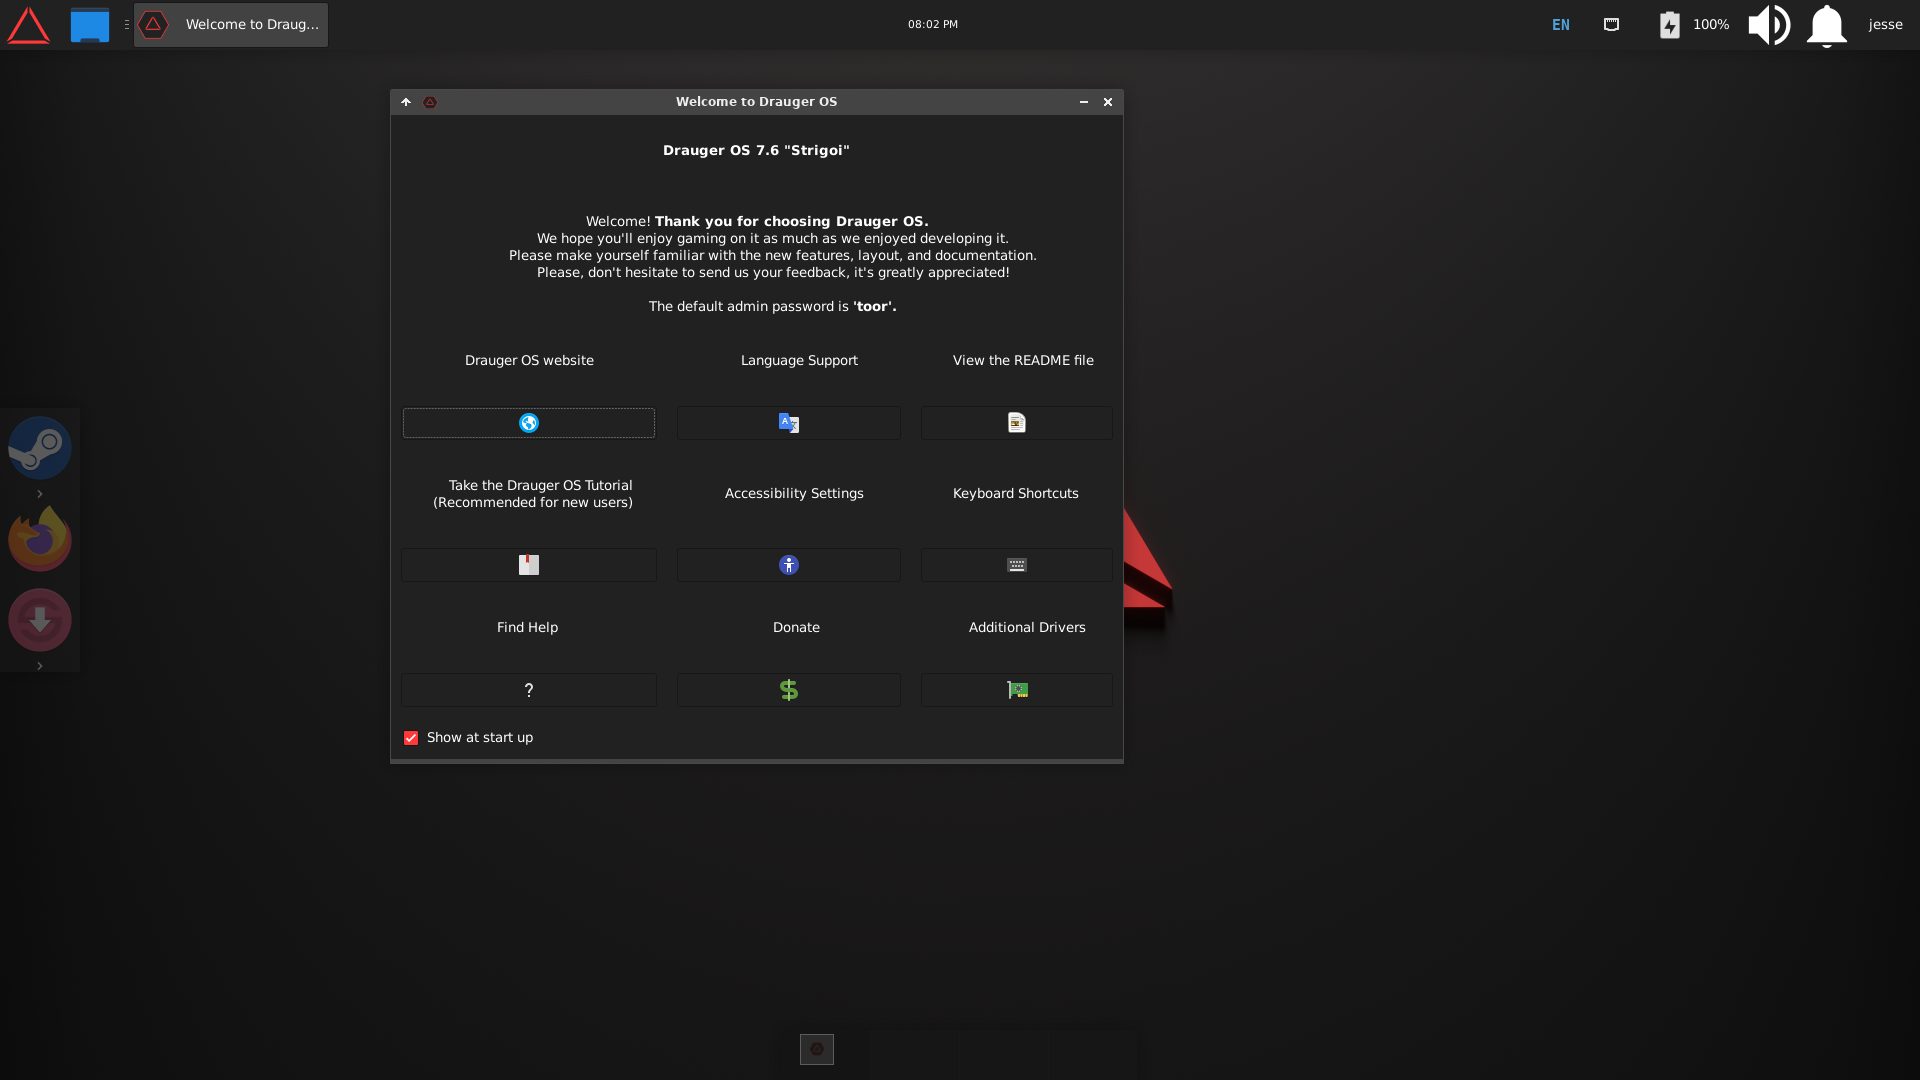The width and height of the screenshot is (1920, 1080).
Task: Open the volume speaker control
Action: point(1769,25)
